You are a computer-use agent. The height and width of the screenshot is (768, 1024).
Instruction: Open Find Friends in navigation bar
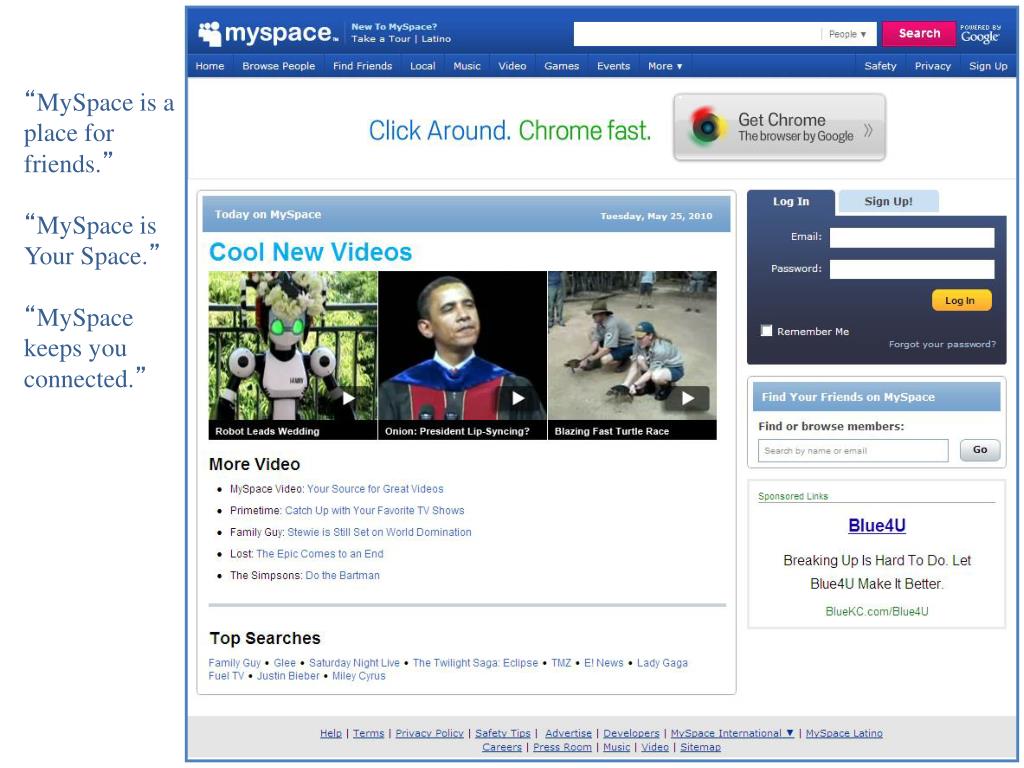tap(362, 66)
